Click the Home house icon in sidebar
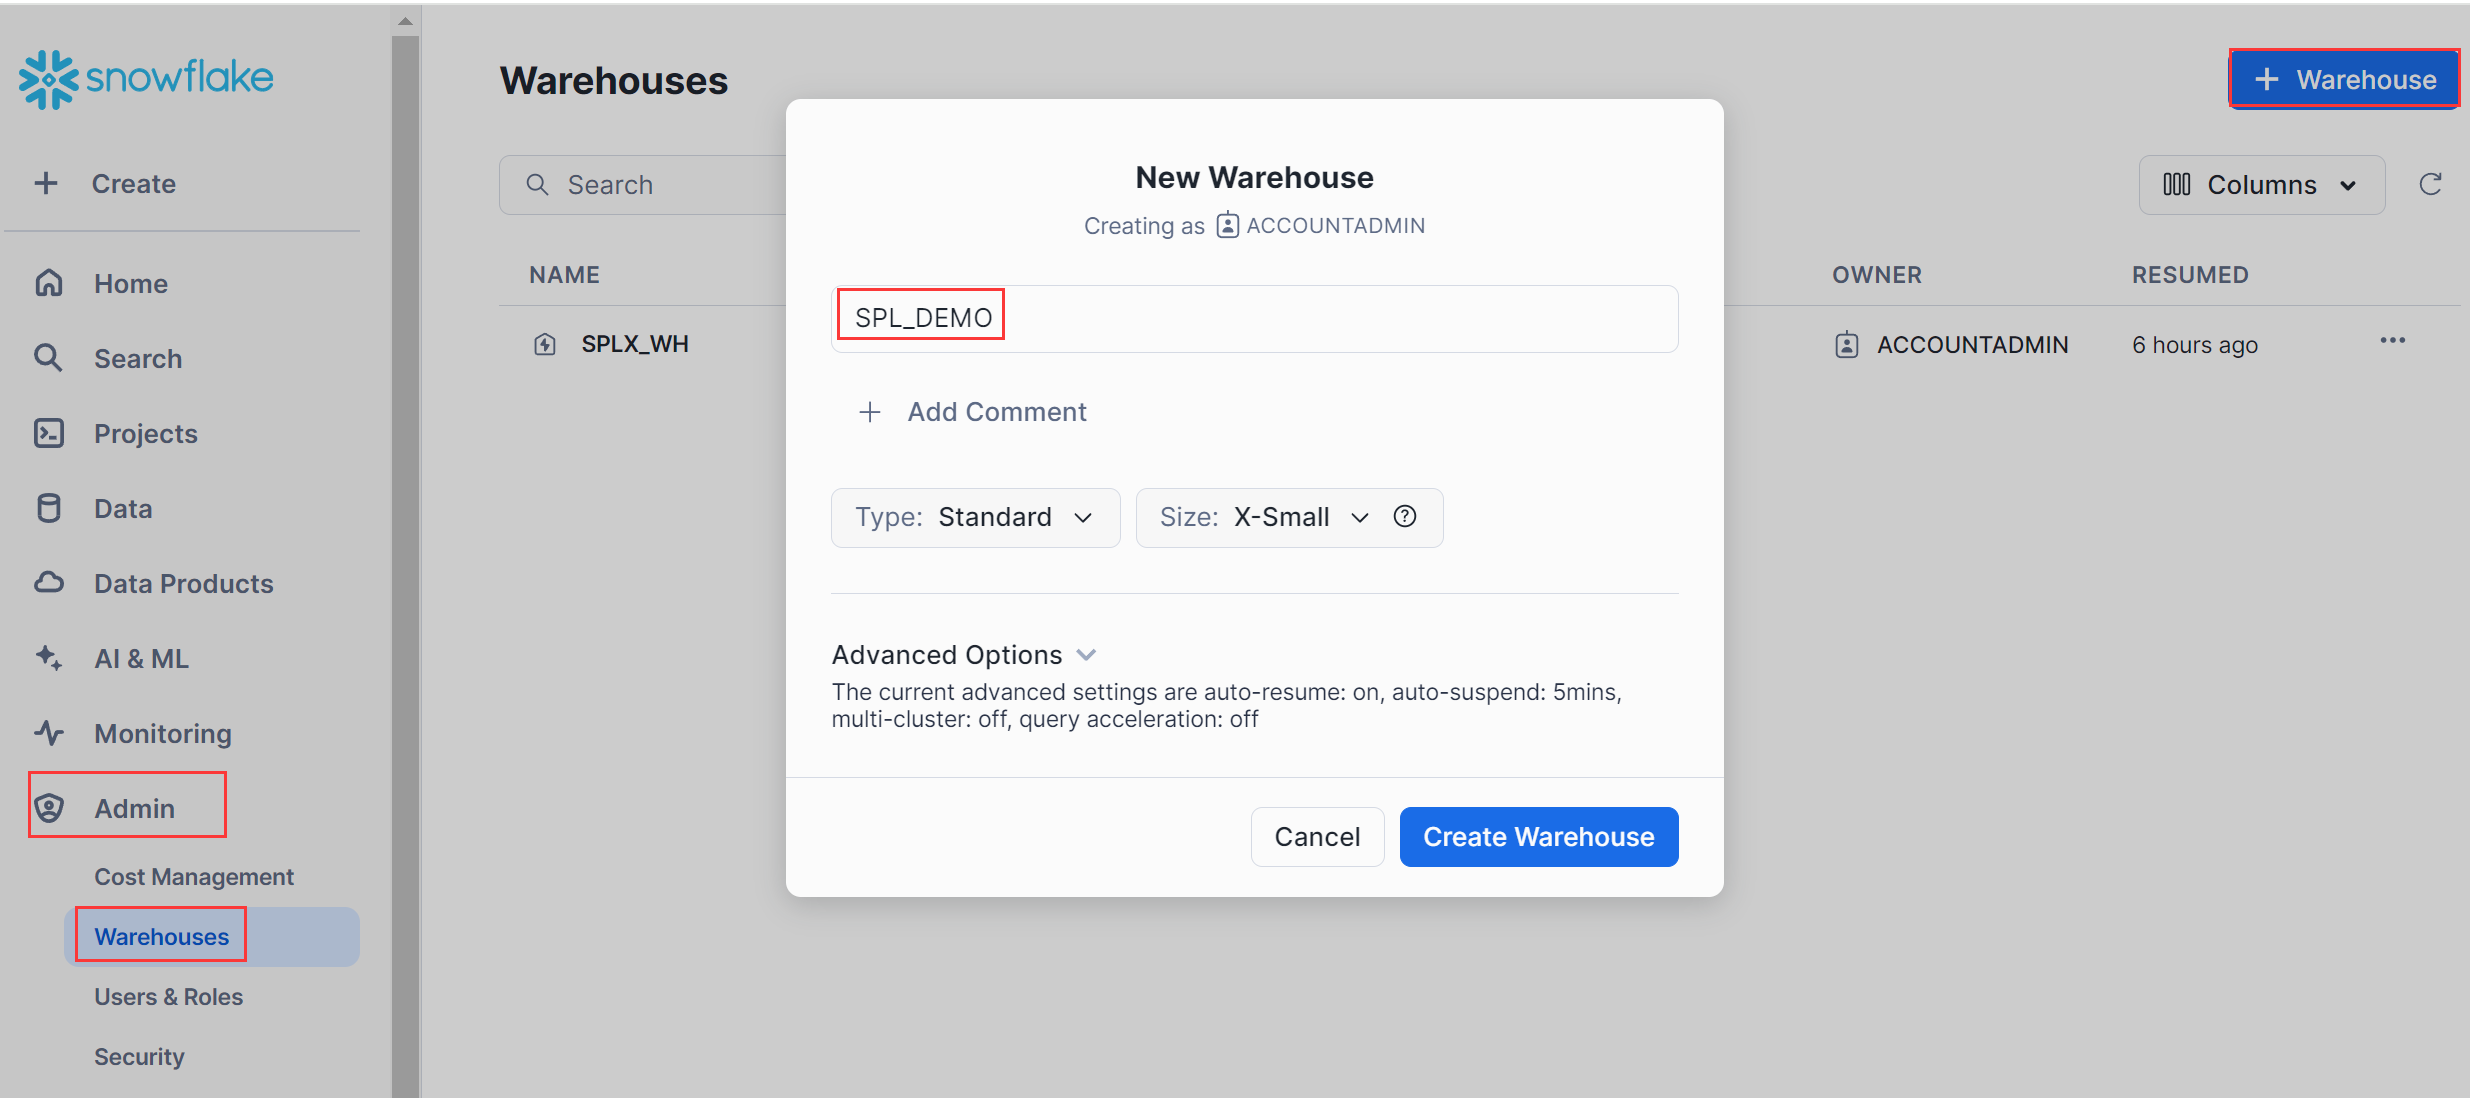Screen dimensions: 2470x1098 (49, 283)
